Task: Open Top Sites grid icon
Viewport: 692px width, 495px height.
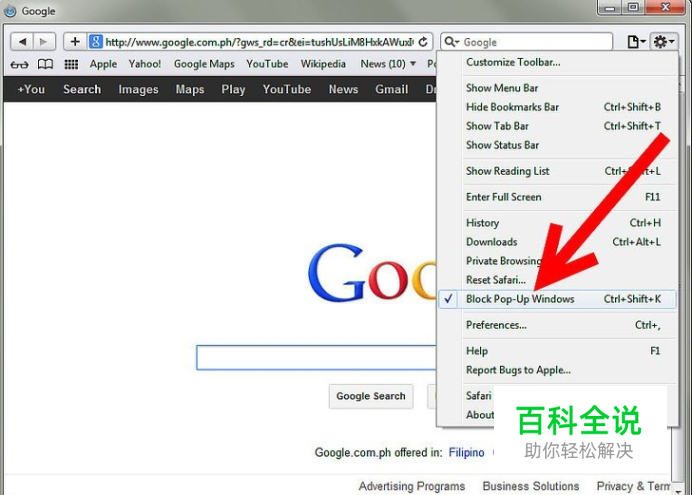Action: [71, 64]
